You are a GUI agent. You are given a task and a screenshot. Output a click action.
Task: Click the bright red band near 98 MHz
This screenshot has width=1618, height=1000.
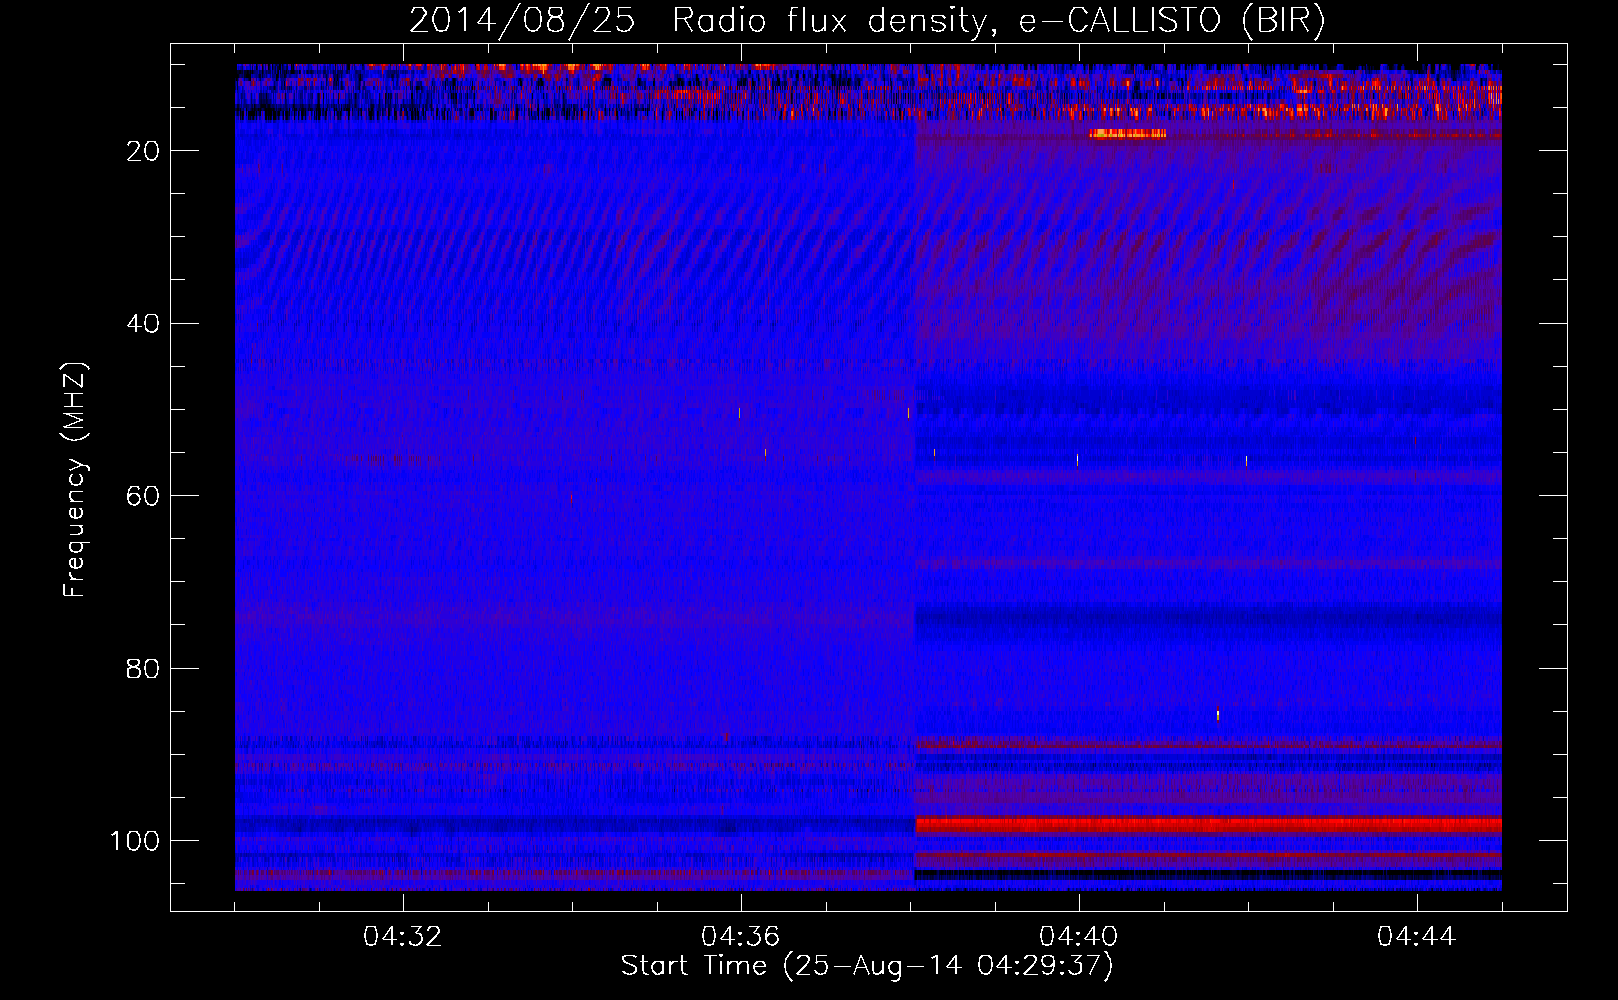pyautogui.click(x=1208, y=825)
